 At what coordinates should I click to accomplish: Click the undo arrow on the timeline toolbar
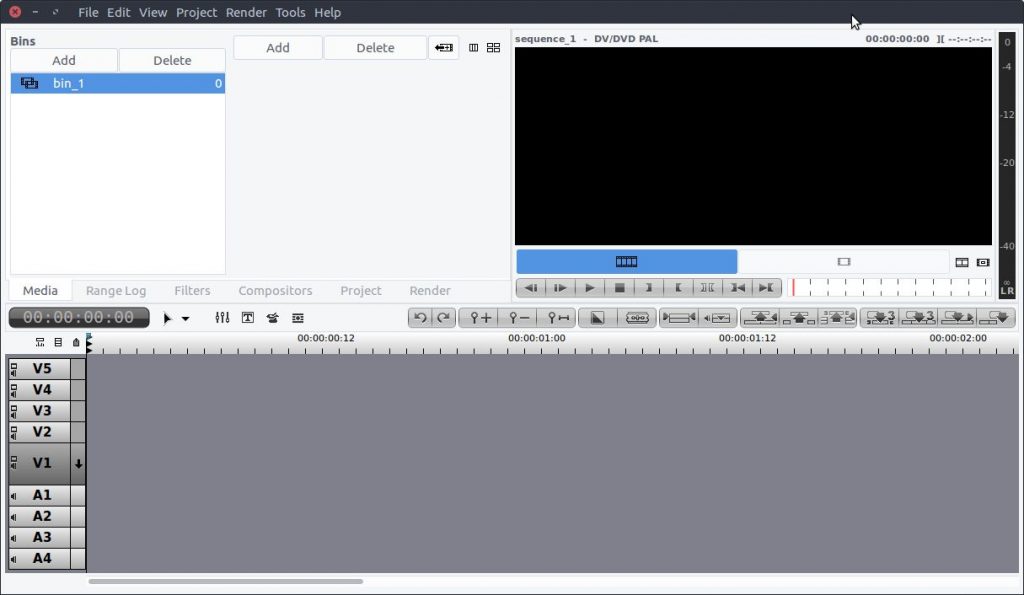421,317
